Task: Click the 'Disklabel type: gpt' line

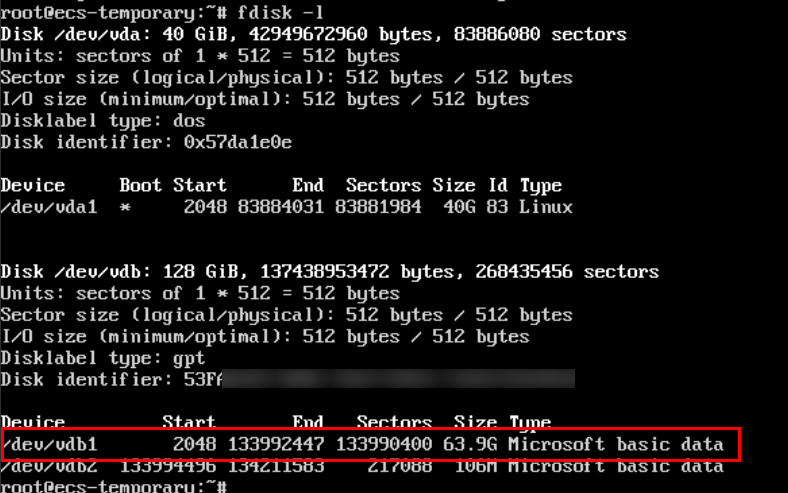Action: pos(103,357)
